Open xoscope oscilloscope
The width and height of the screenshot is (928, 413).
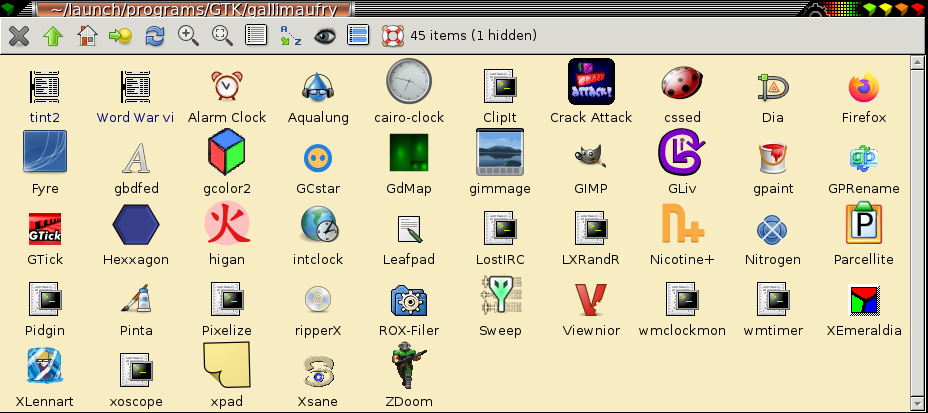pyautogui.click(x=136, y=370)
